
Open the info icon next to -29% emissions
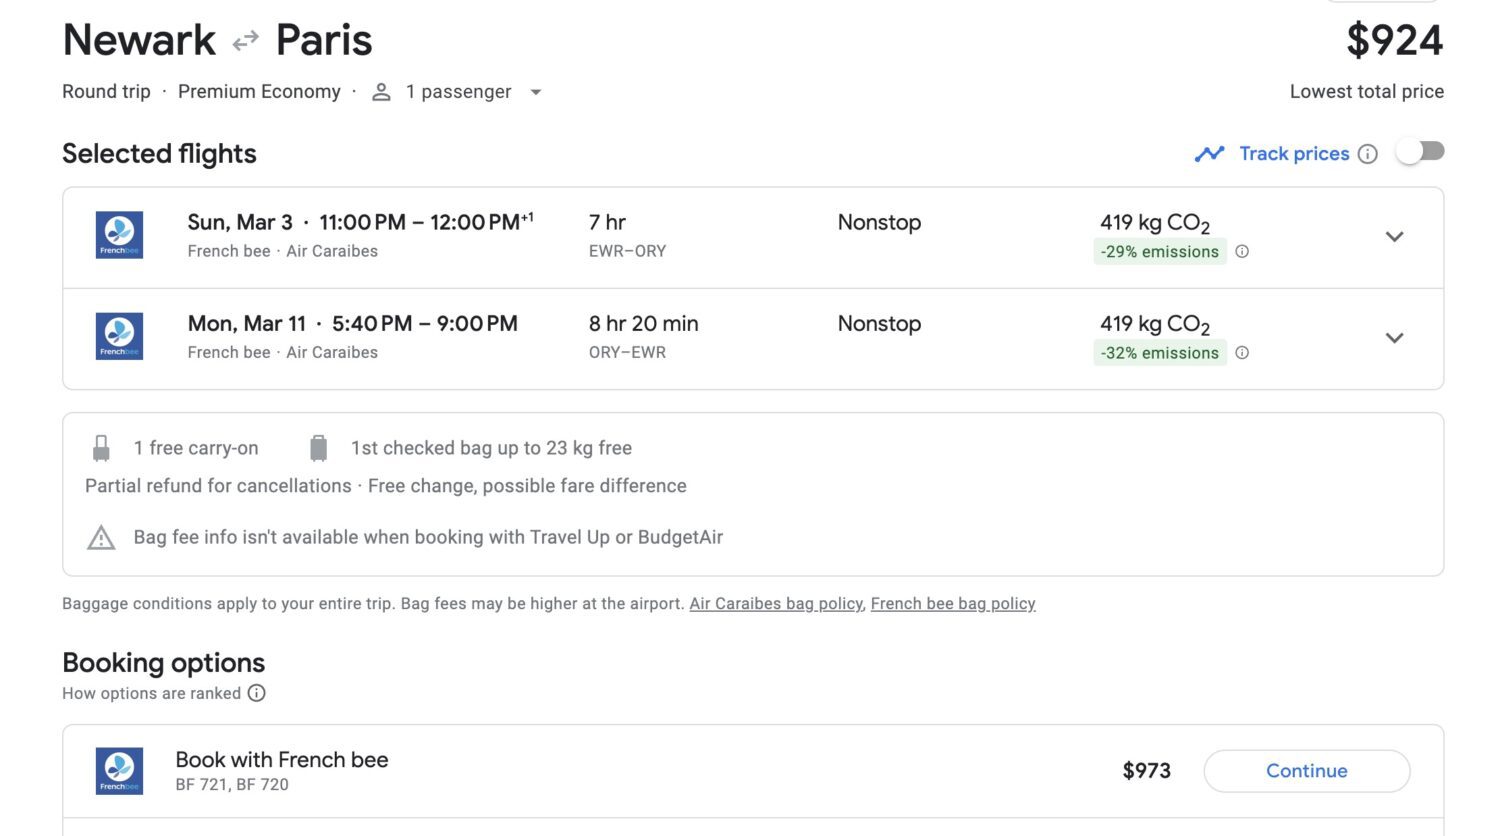coord(1242,252)
